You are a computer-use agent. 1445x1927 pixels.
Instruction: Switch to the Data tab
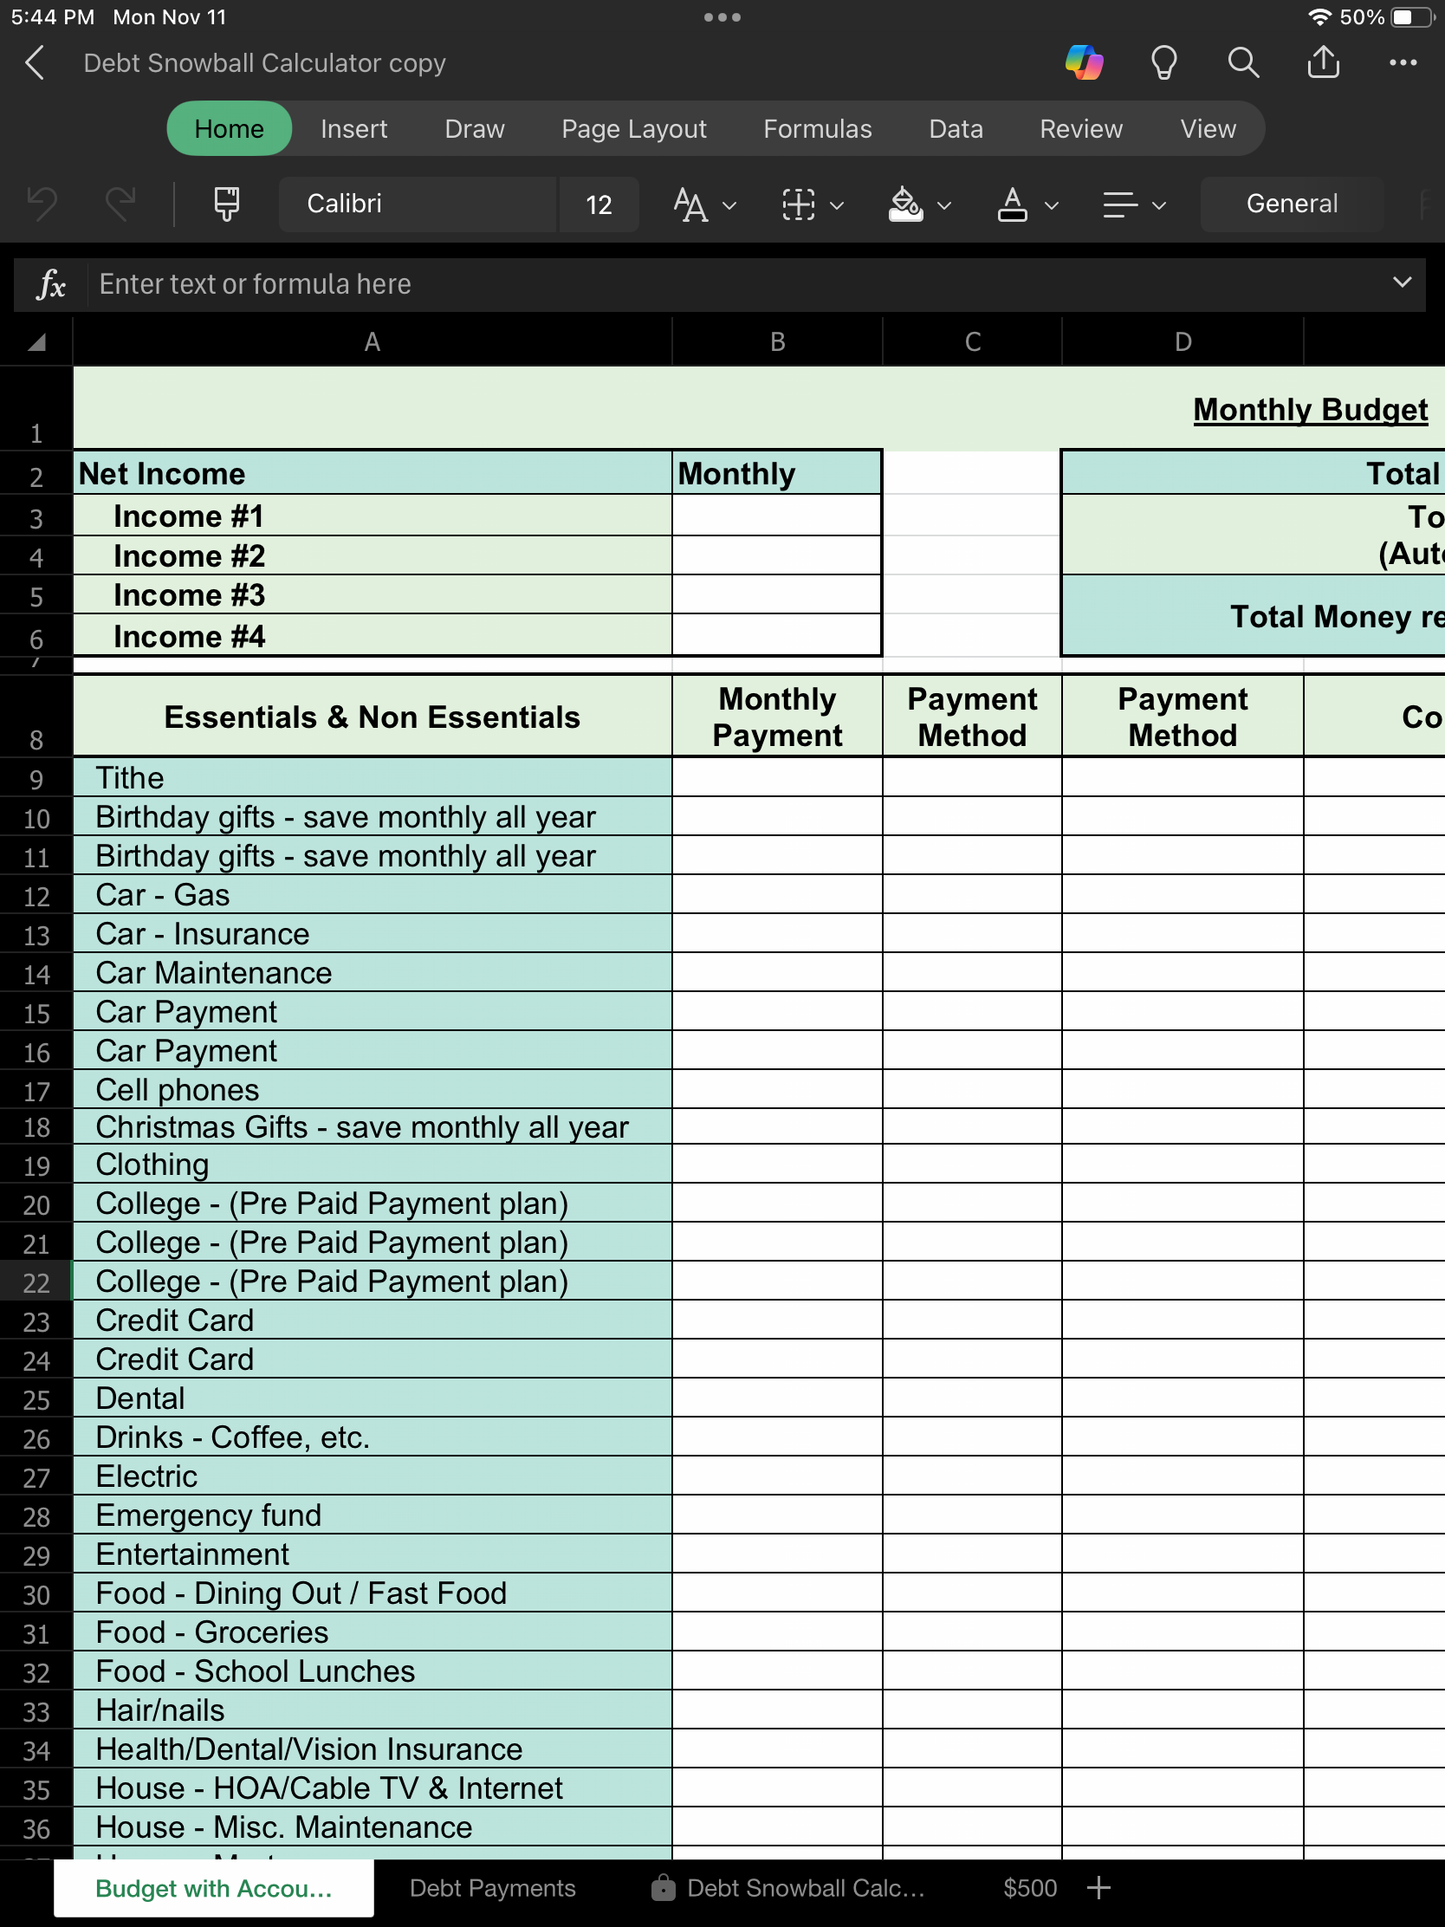(956, 129)
